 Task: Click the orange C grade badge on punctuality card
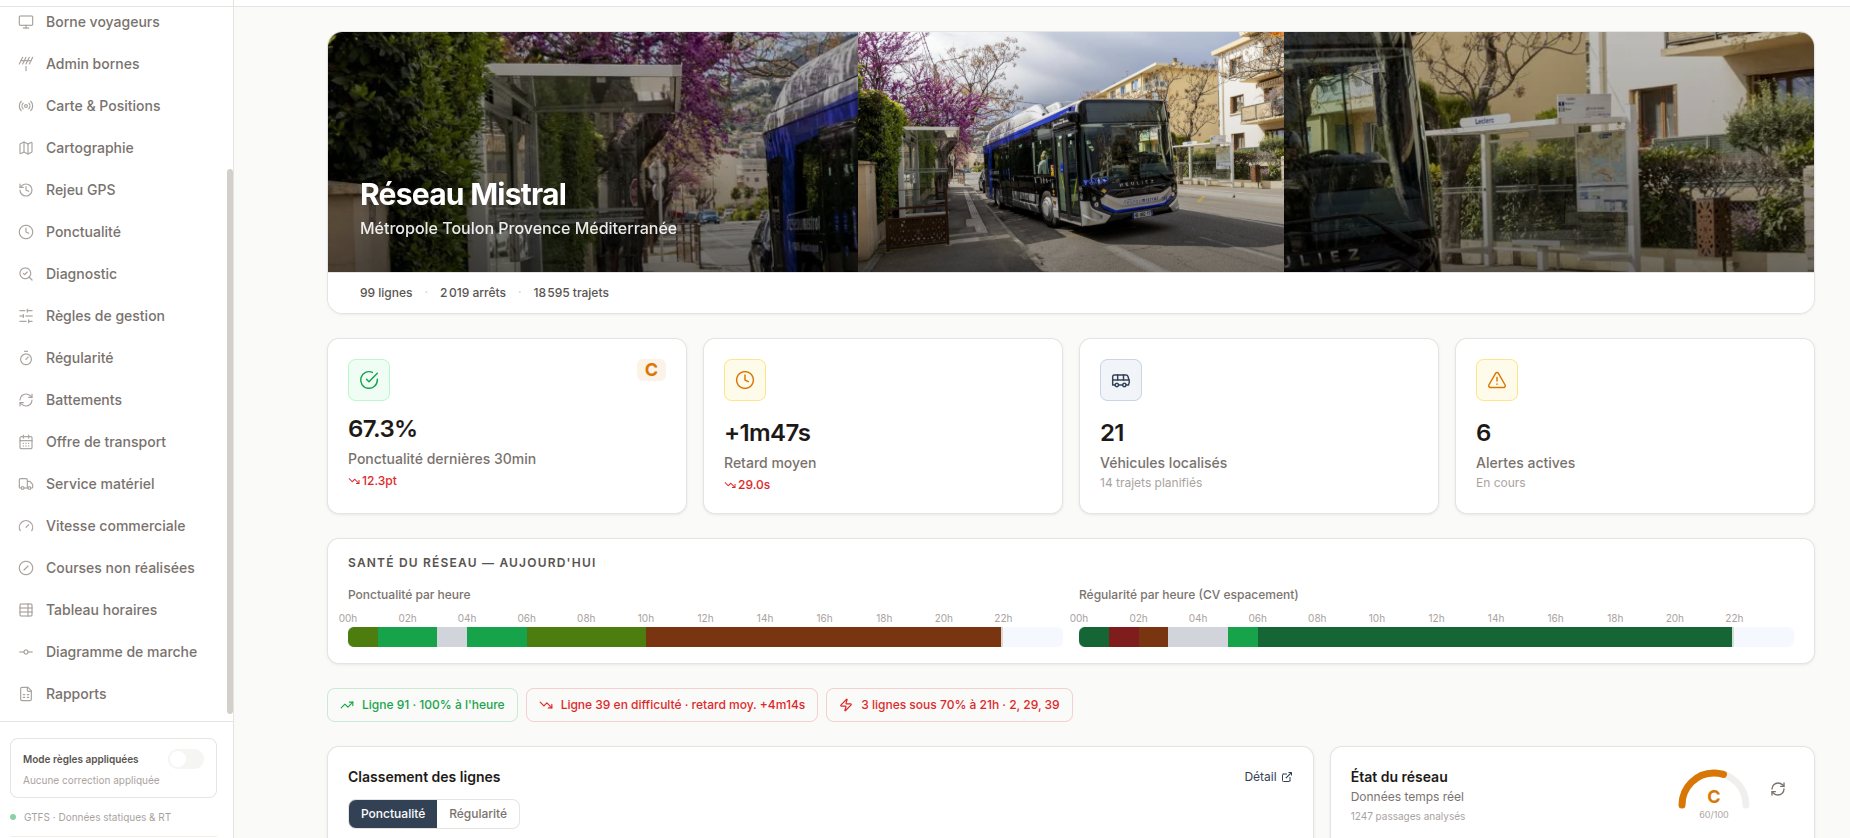[651, 370]
